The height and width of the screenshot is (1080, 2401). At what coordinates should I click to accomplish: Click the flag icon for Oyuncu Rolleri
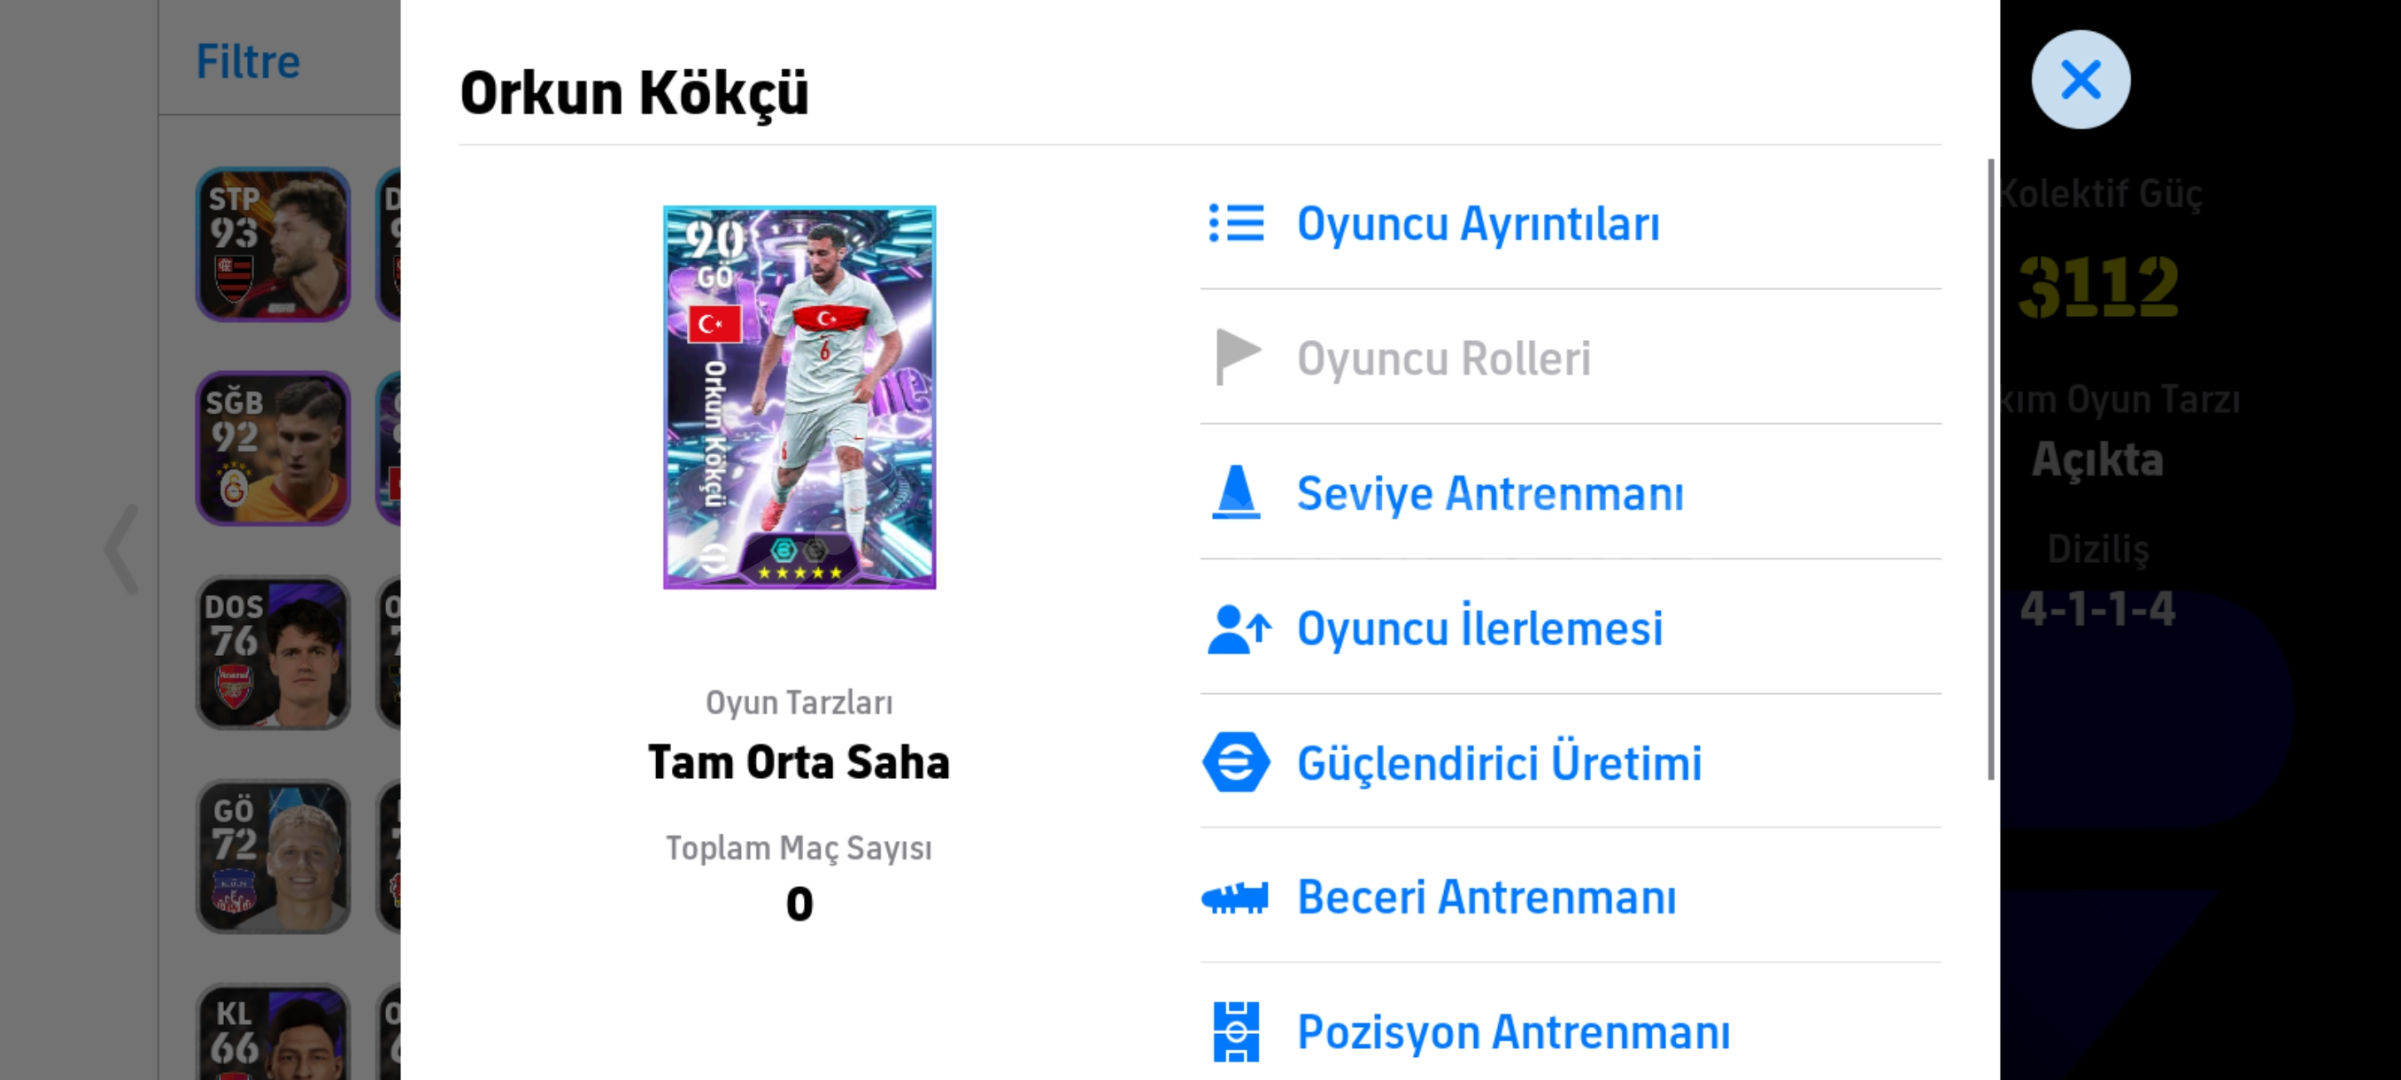pos(1236,357)
